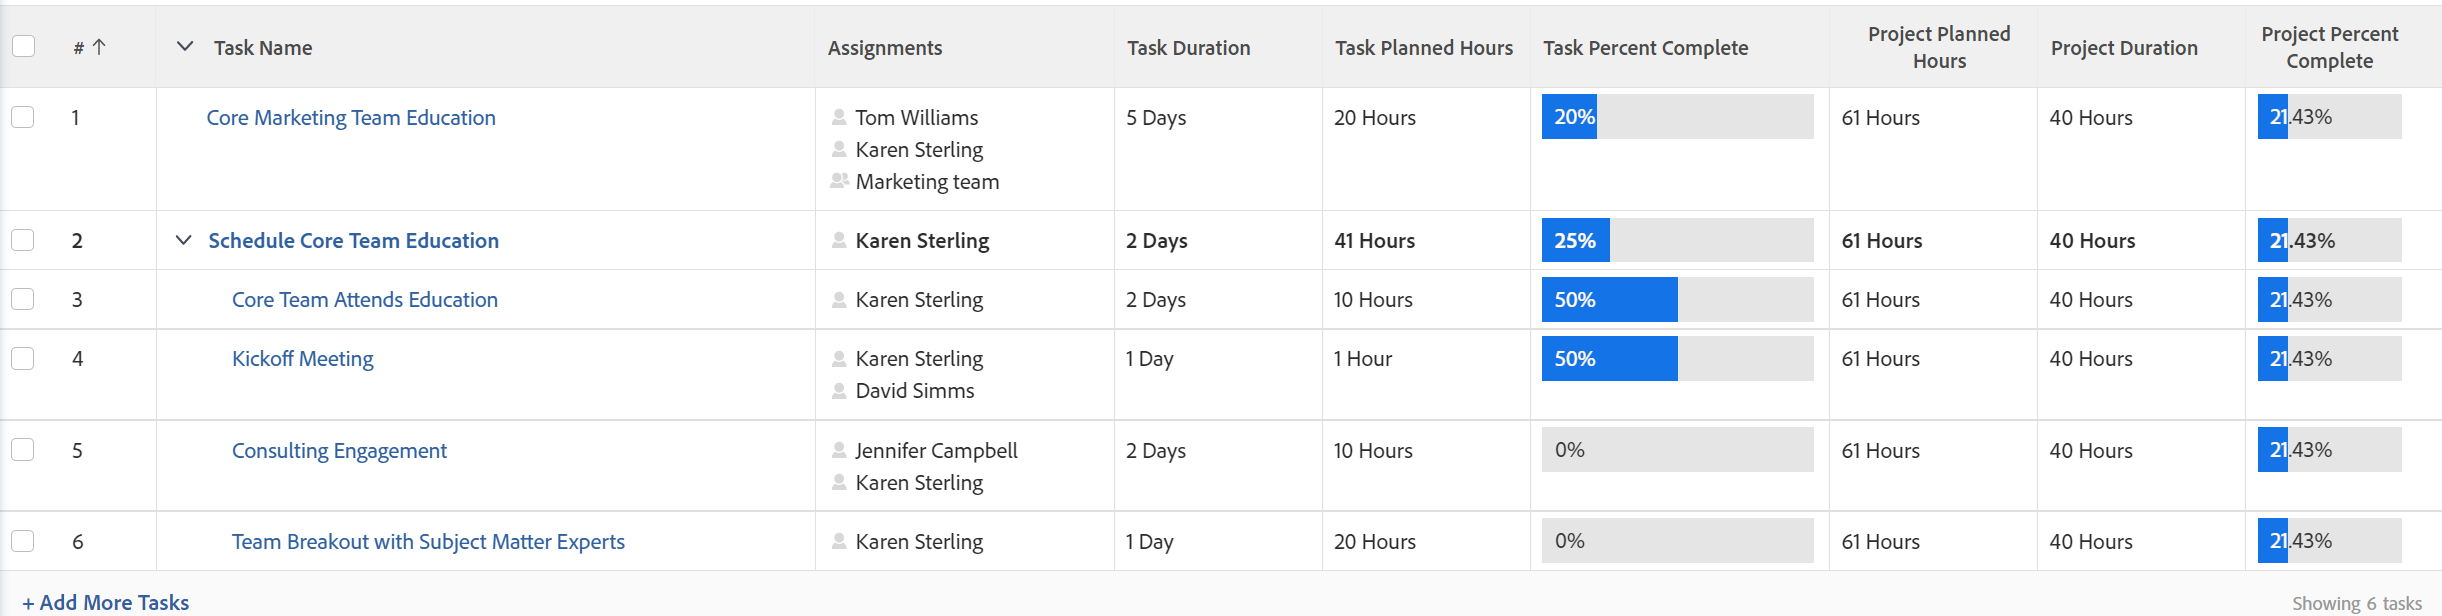This screenshot has height=616, width=2442.
Task: Open the Kickoff Meeting task link
Action: tap(302, 359)
